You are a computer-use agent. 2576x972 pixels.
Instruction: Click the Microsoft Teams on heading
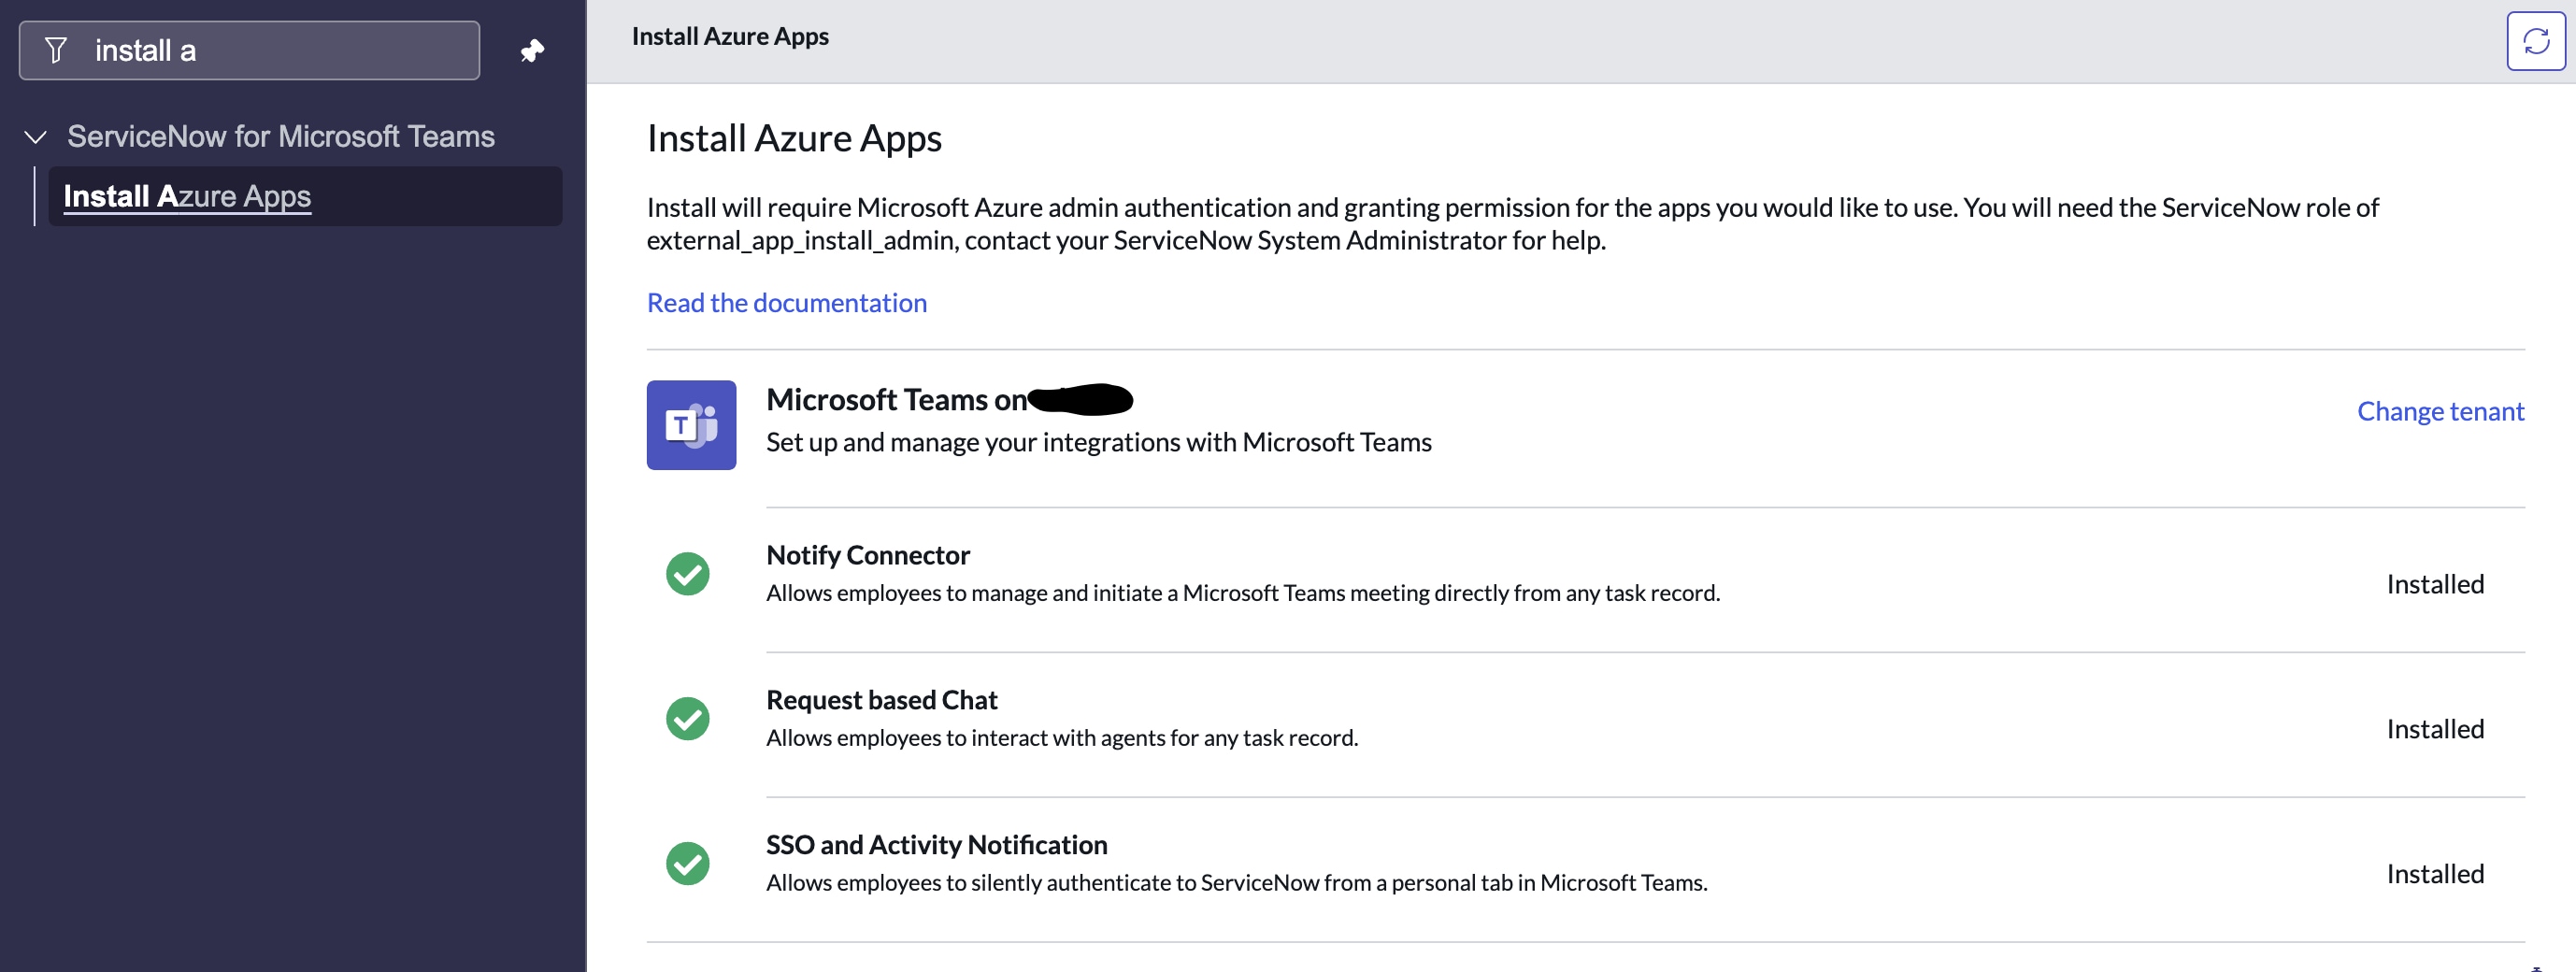tap(896, 399)
